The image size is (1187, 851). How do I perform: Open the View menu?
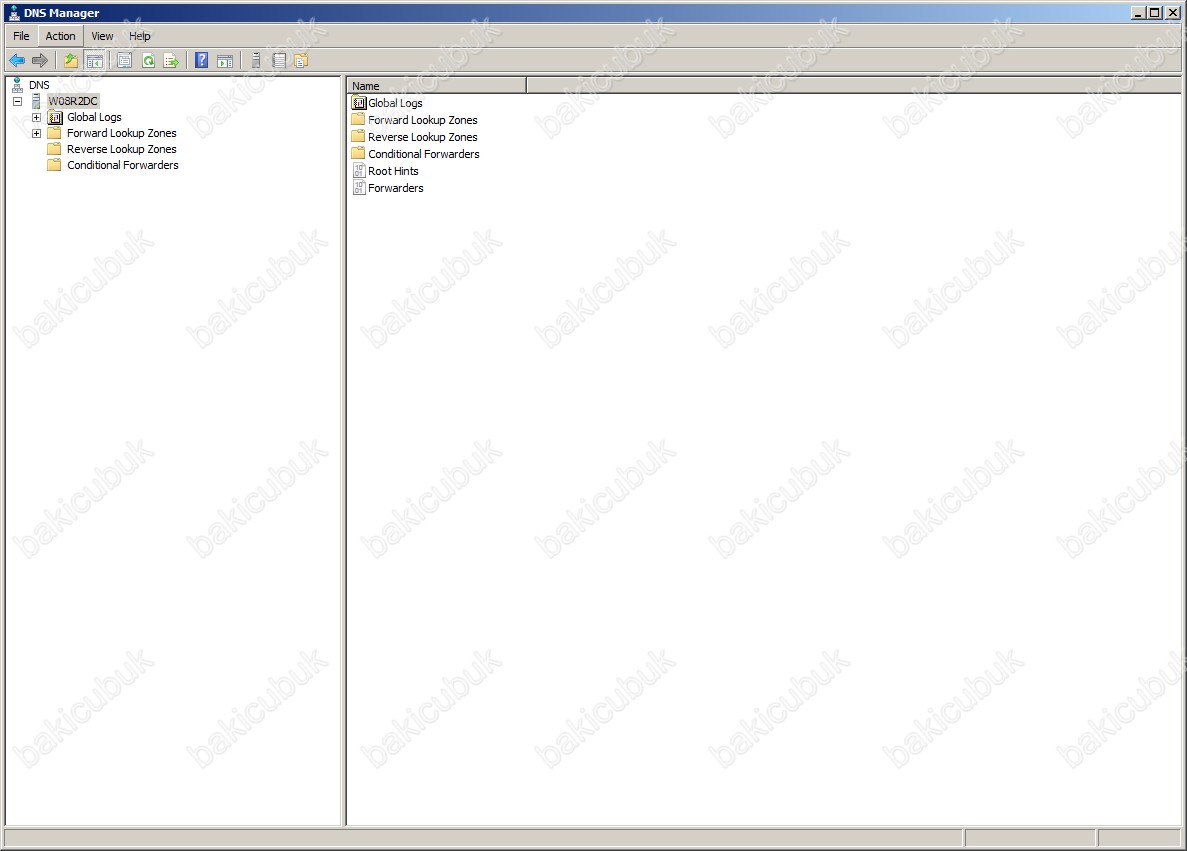click(102, 36)
